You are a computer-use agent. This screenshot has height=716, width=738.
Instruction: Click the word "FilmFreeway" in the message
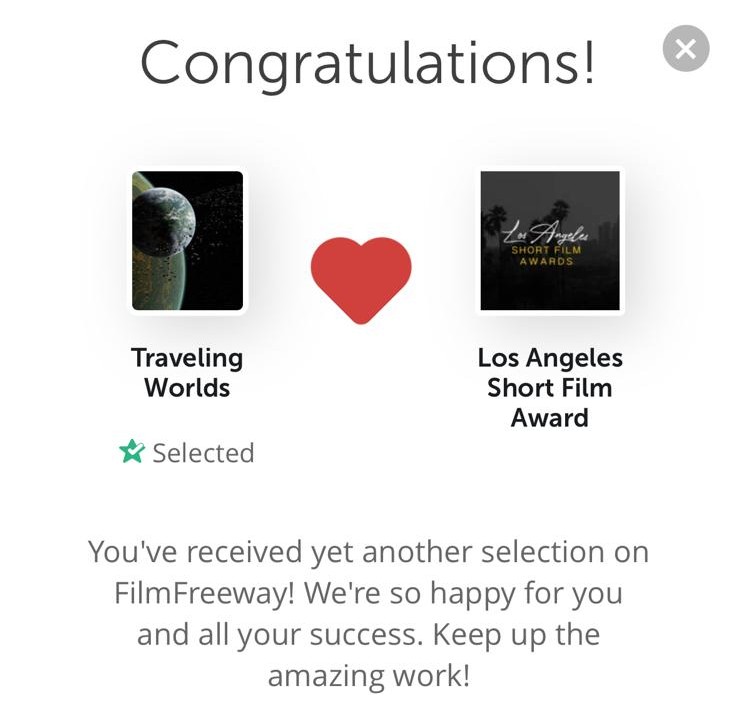pos(205,593)
